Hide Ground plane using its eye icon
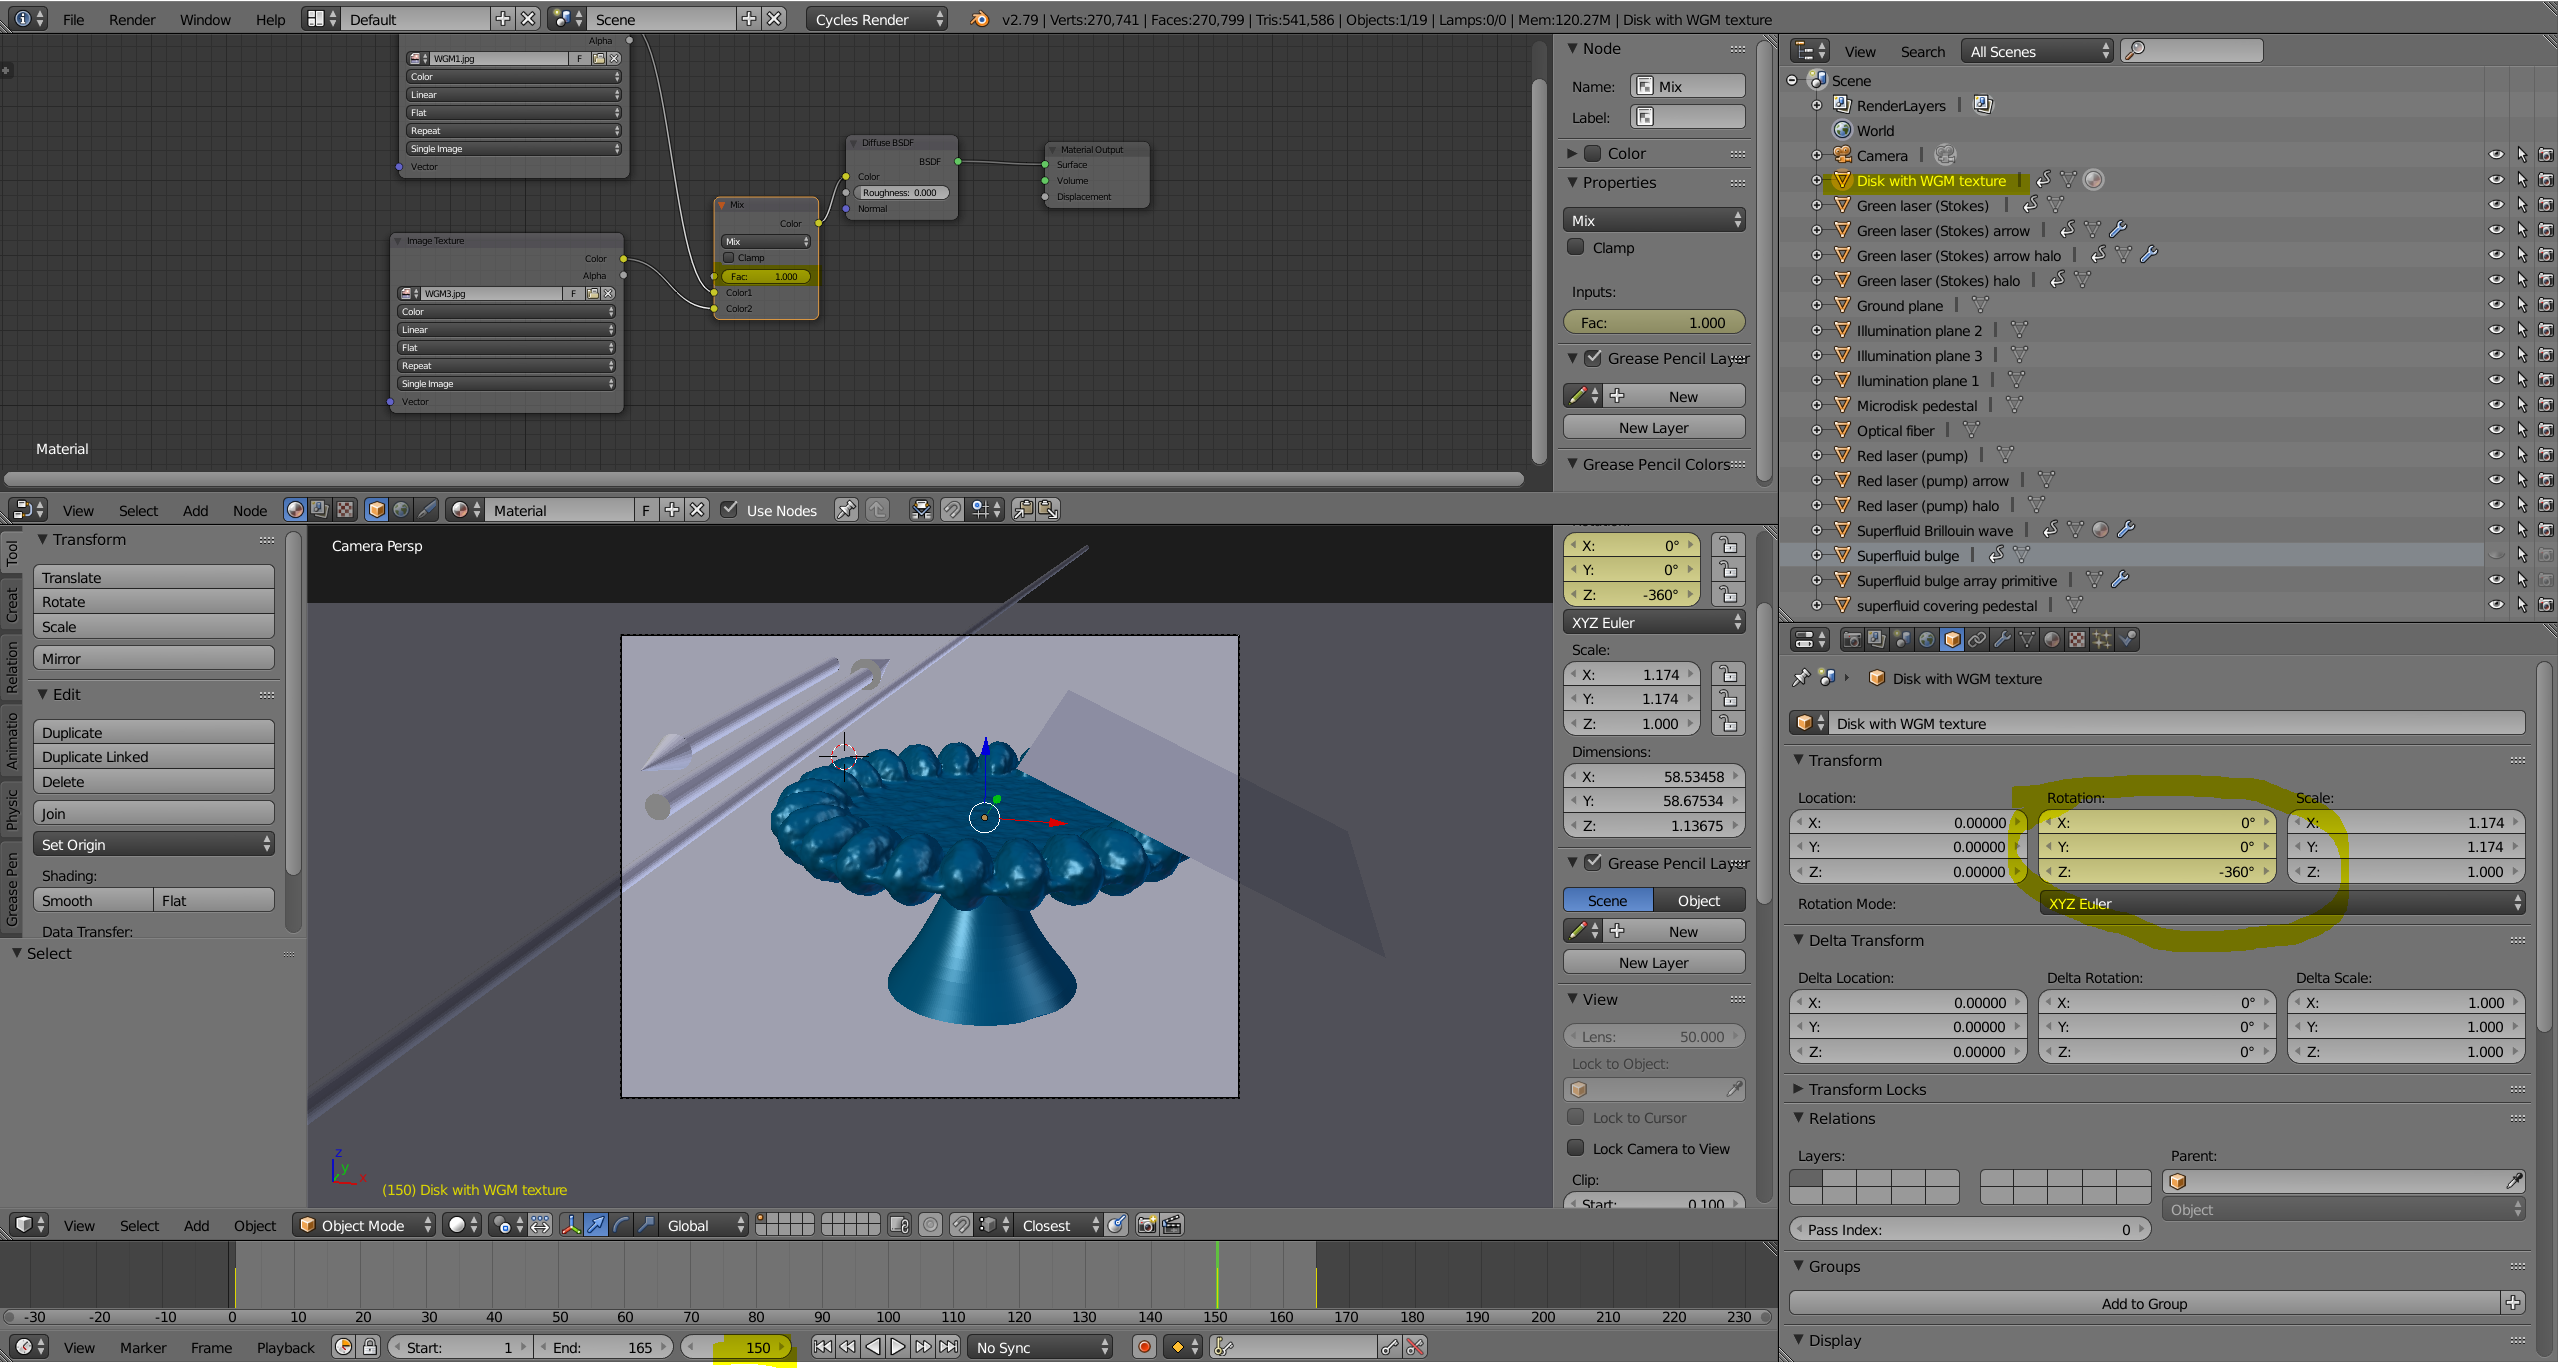 (x=2496, y=305)
